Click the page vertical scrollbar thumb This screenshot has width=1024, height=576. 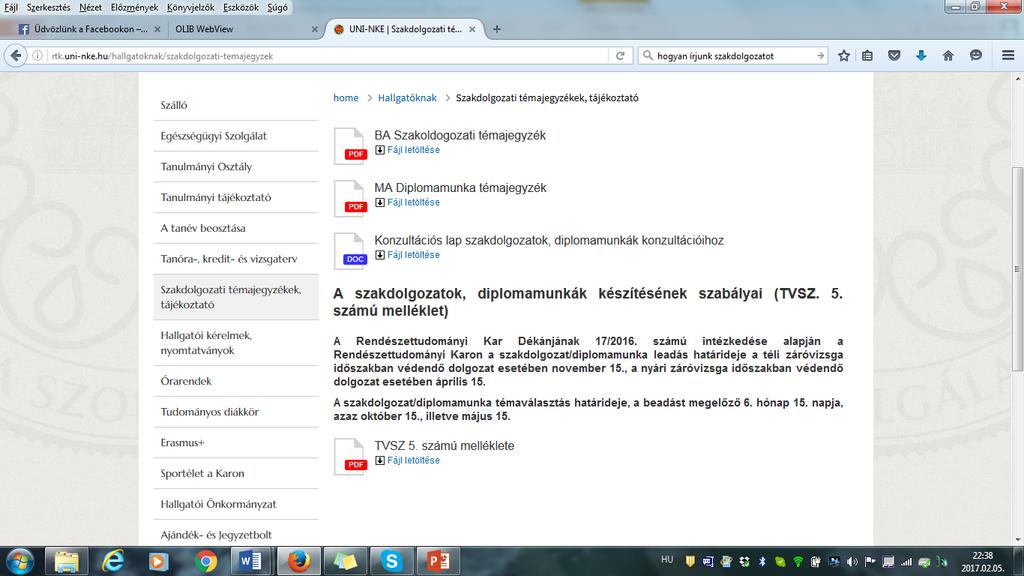click(1017, 269)
